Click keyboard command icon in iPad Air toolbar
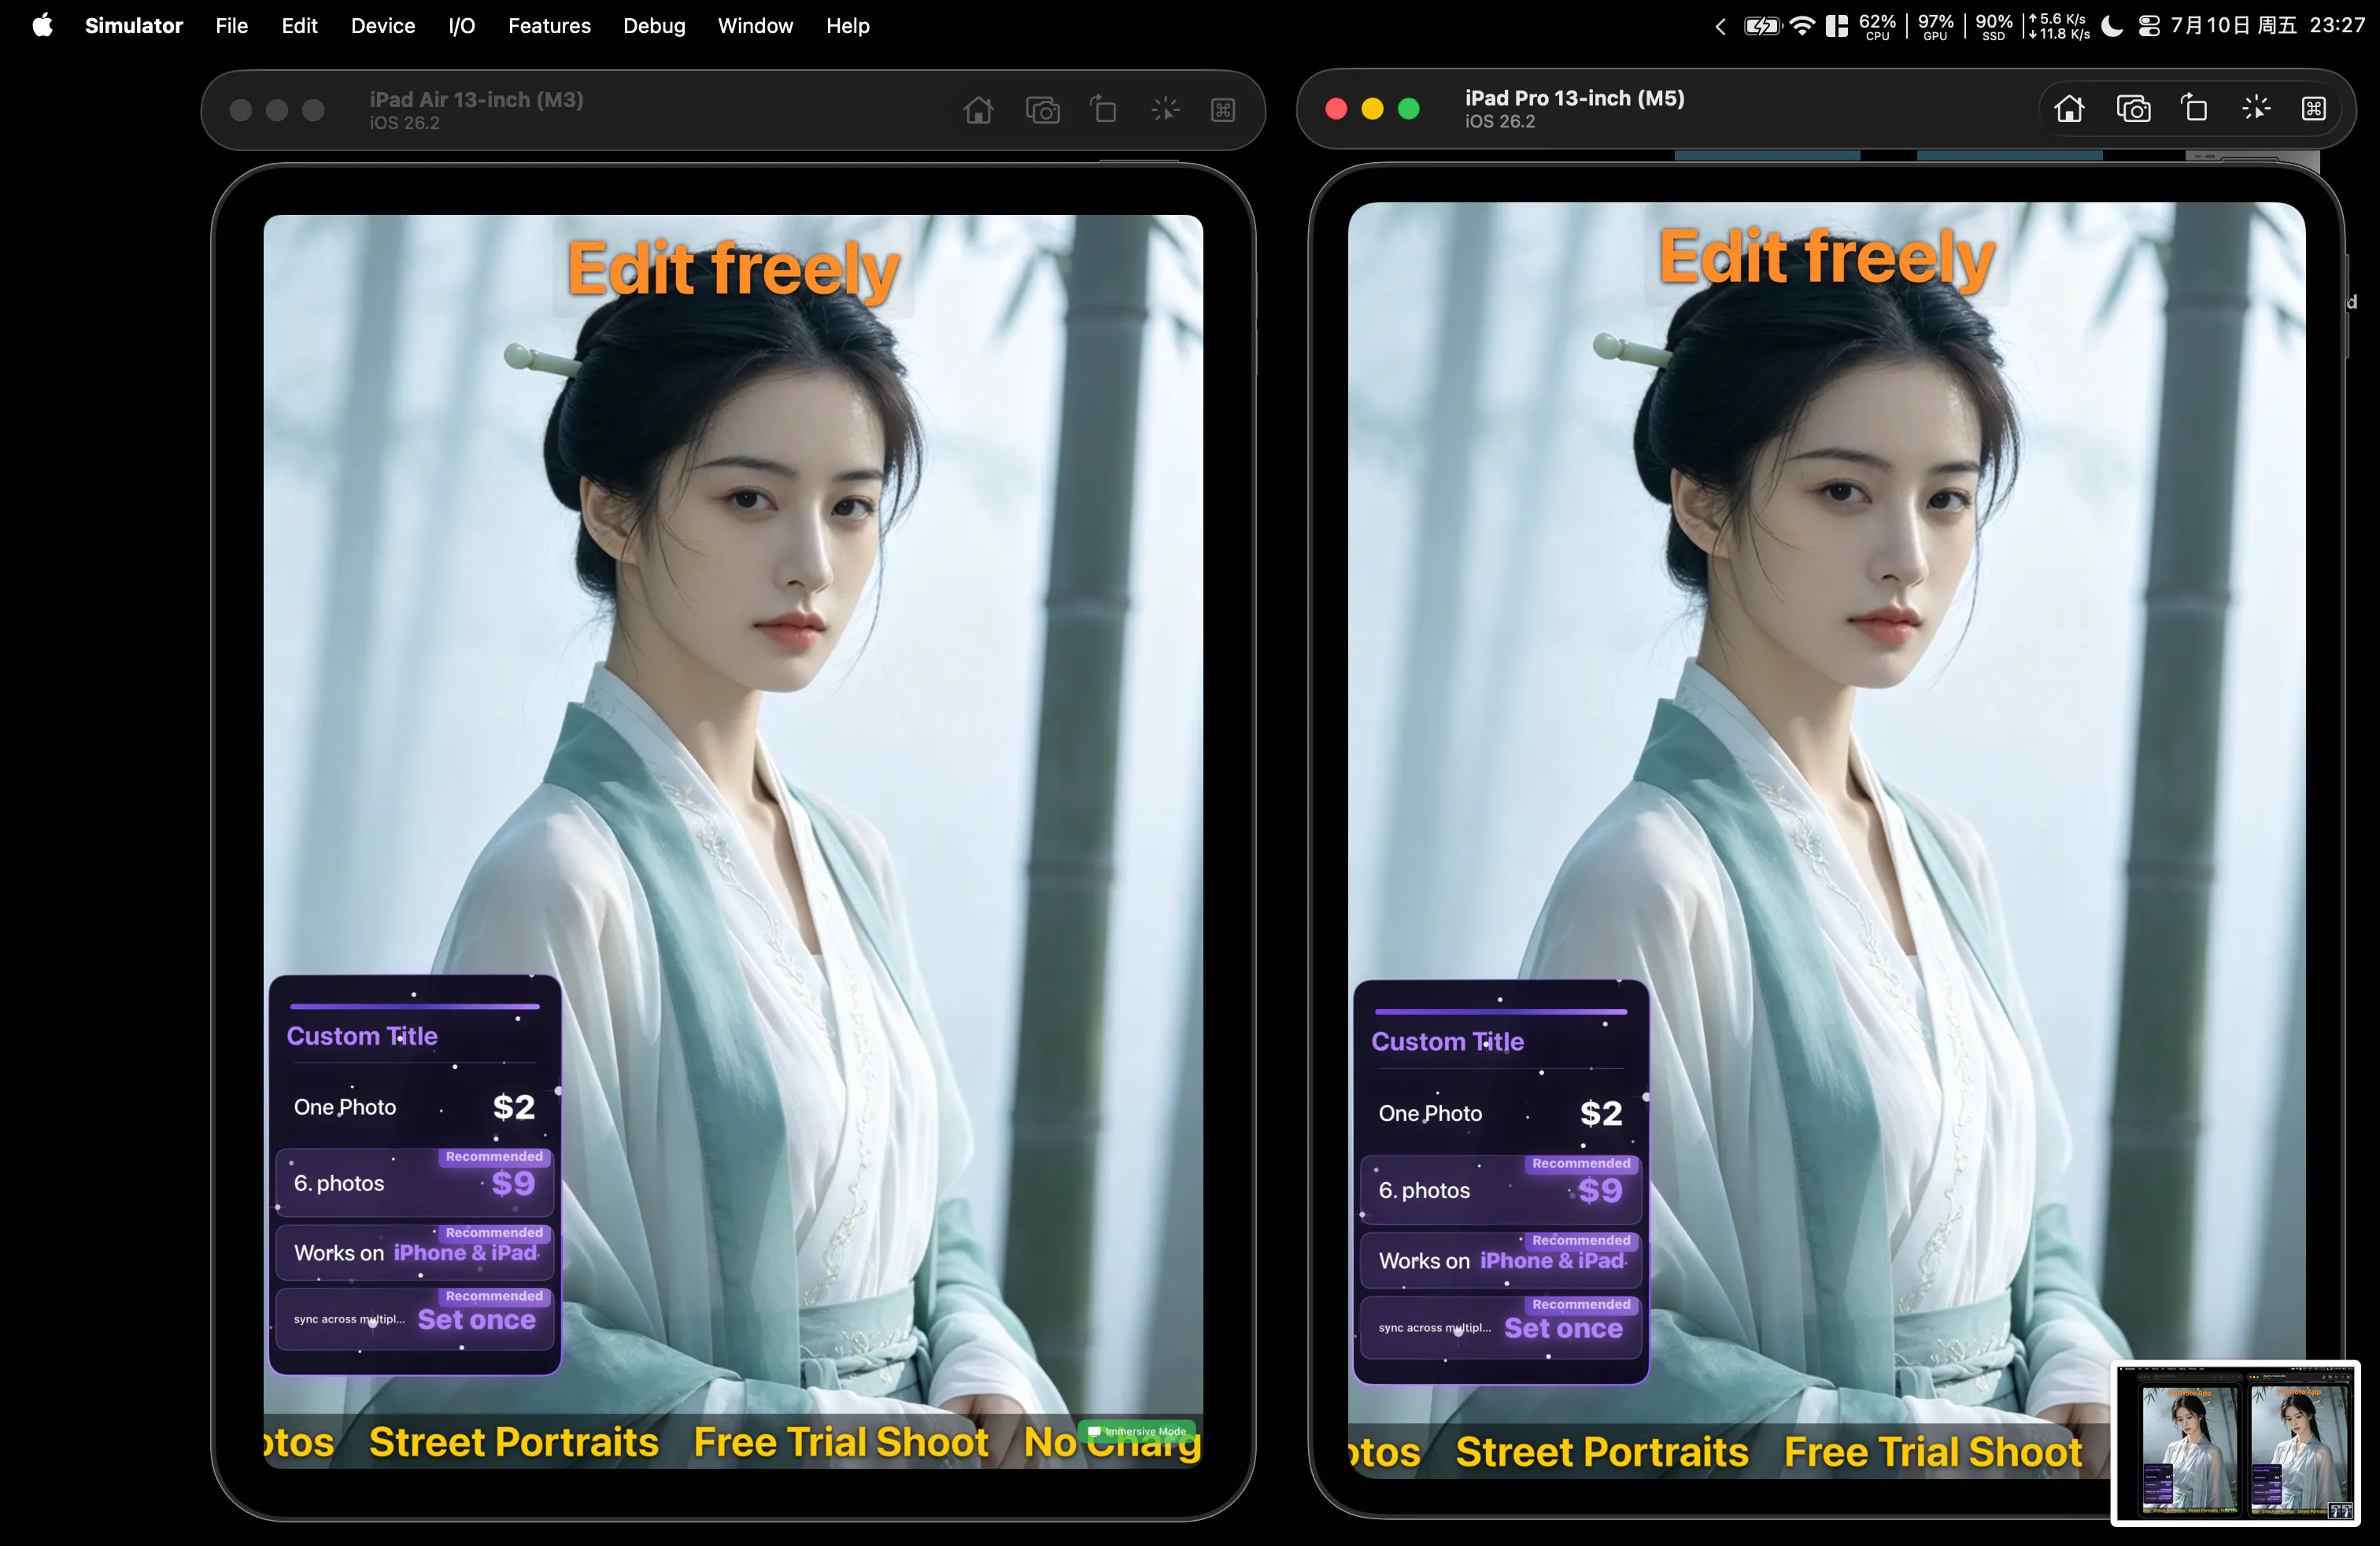 tap(1223, 110)
